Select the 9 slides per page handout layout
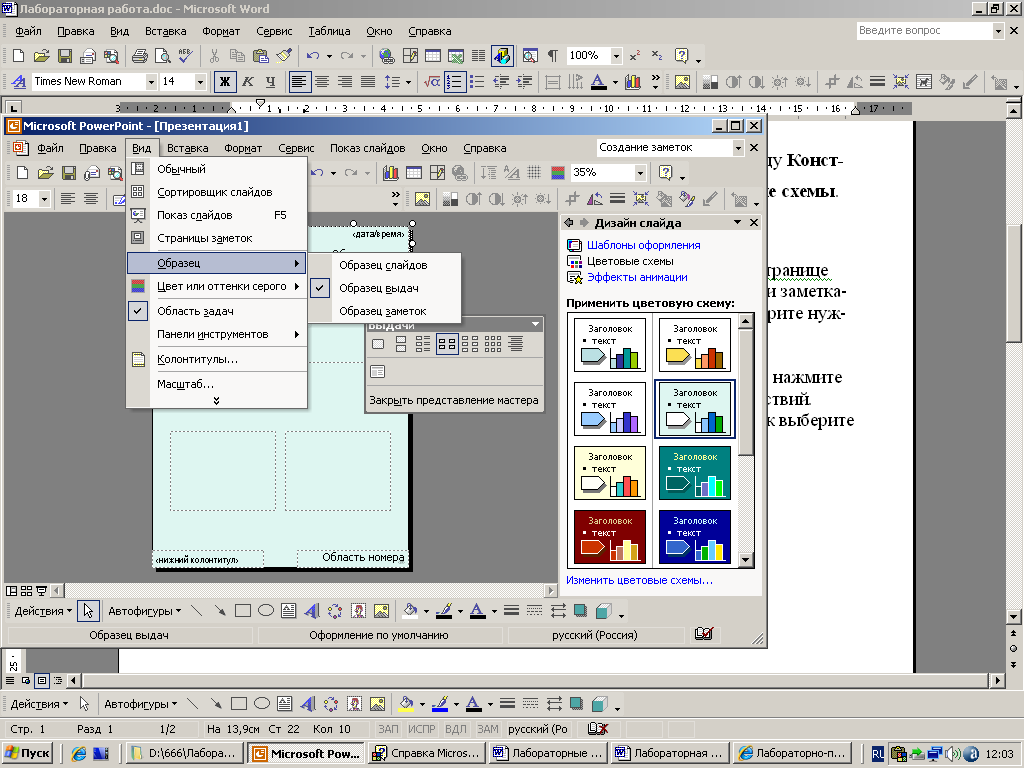Image resolution: width=1024 pixels, height=768 pixels. coord(493,344)
